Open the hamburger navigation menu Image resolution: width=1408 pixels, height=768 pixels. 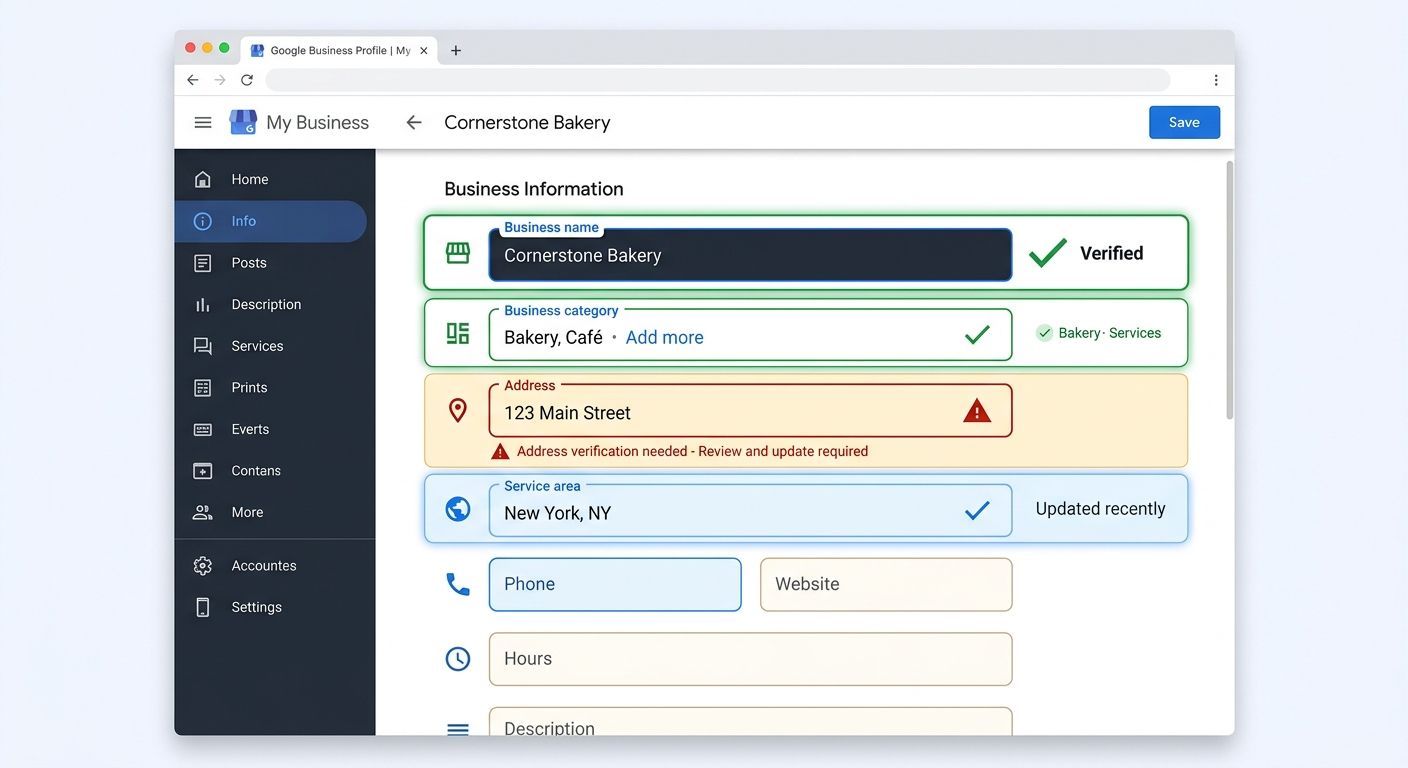[203, 122]
